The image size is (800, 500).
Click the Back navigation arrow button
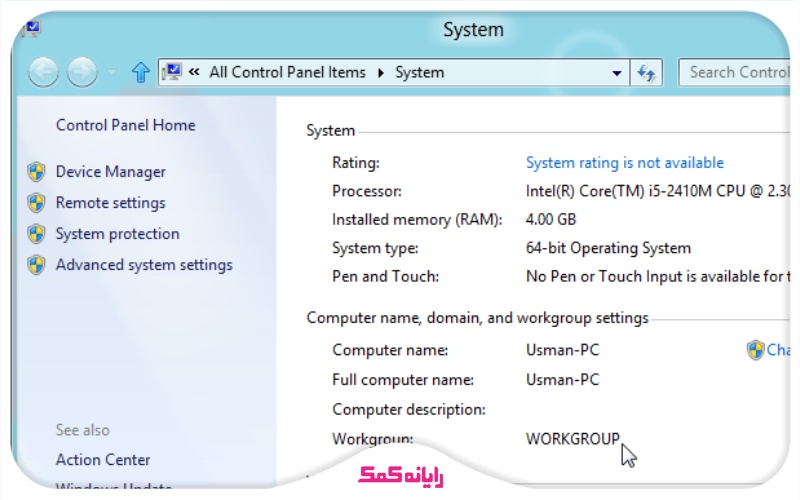43,72
